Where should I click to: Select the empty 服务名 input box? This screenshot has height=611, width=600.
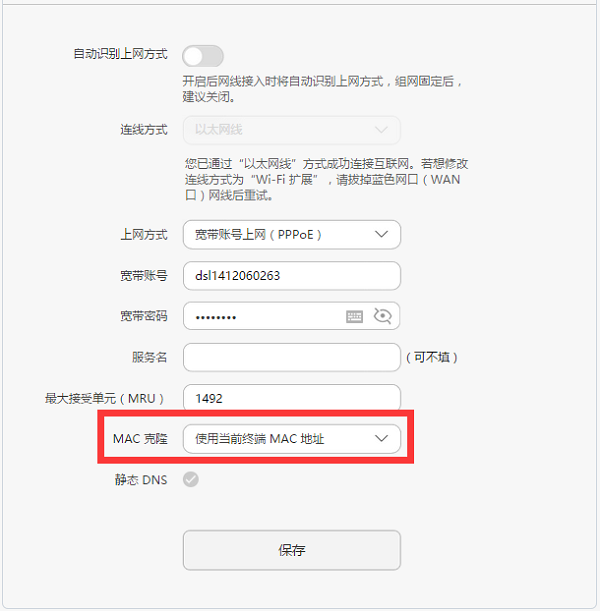[x=291, y=357]
